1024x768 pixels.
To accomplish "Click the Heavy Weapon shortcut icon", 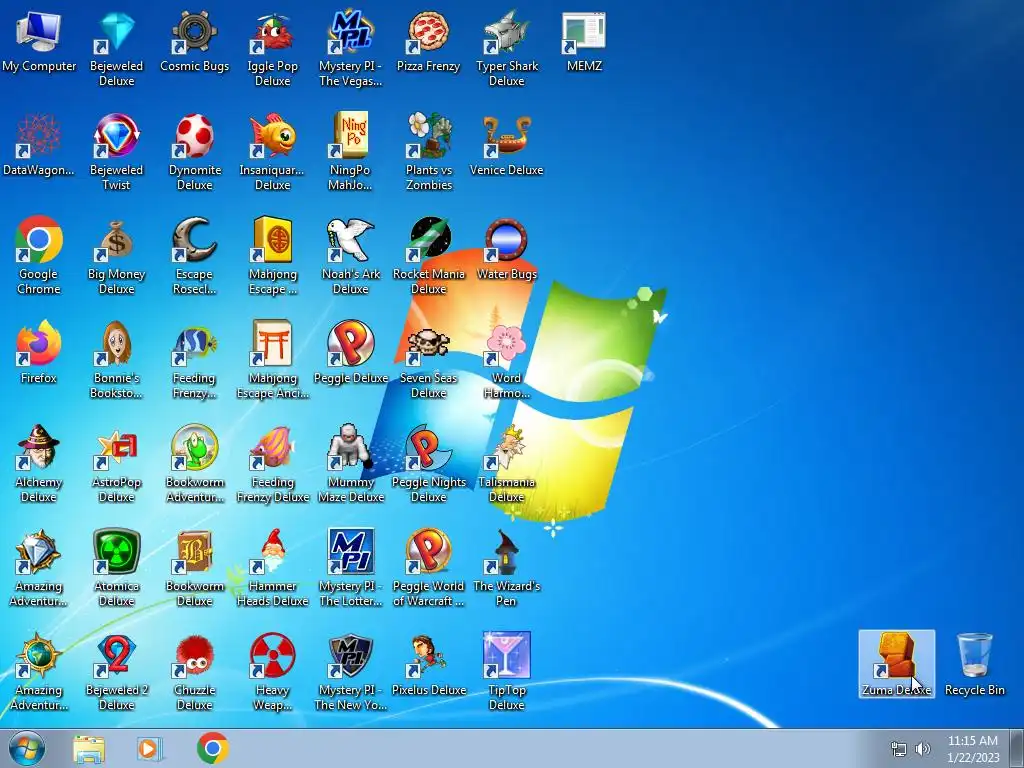I will coord(272,656).
